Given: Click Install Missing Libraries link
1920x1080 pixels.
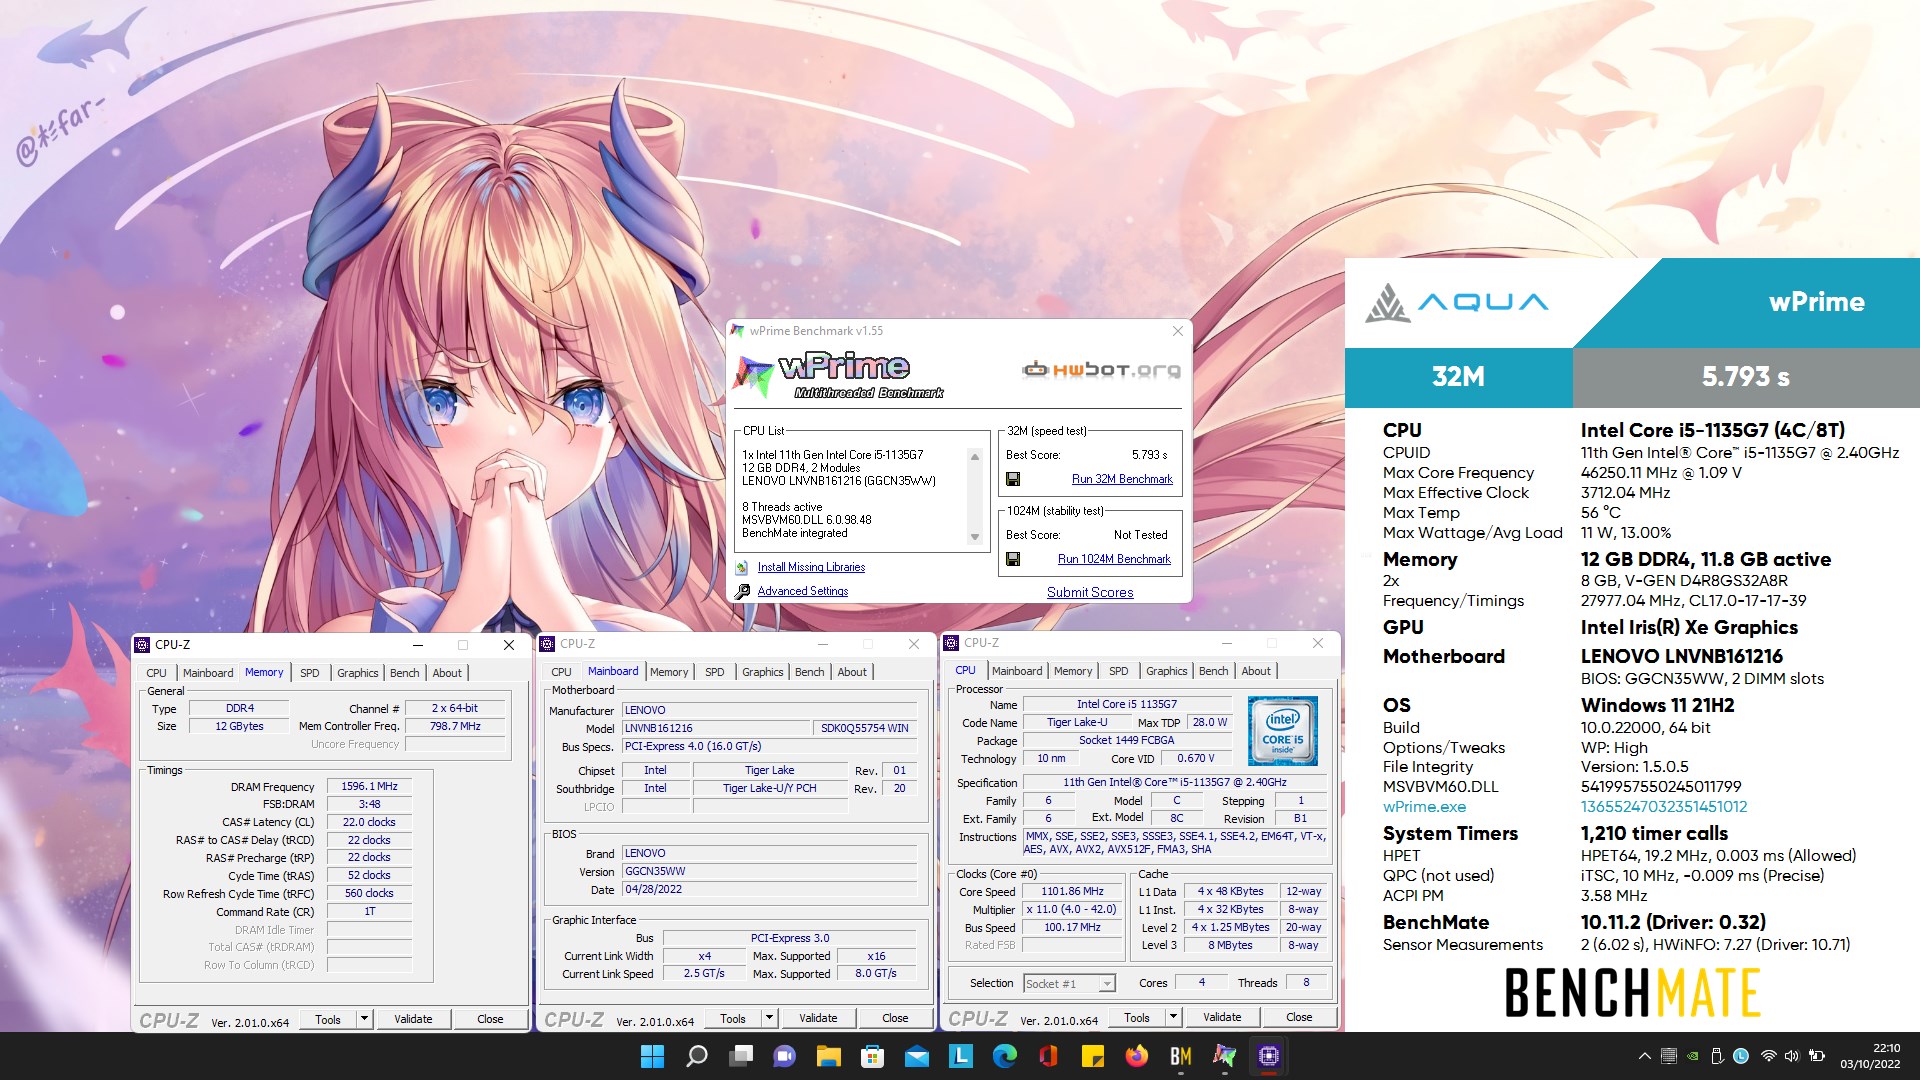Looking at the screenshot, I should pyautogui.click(x=811, y=567).
